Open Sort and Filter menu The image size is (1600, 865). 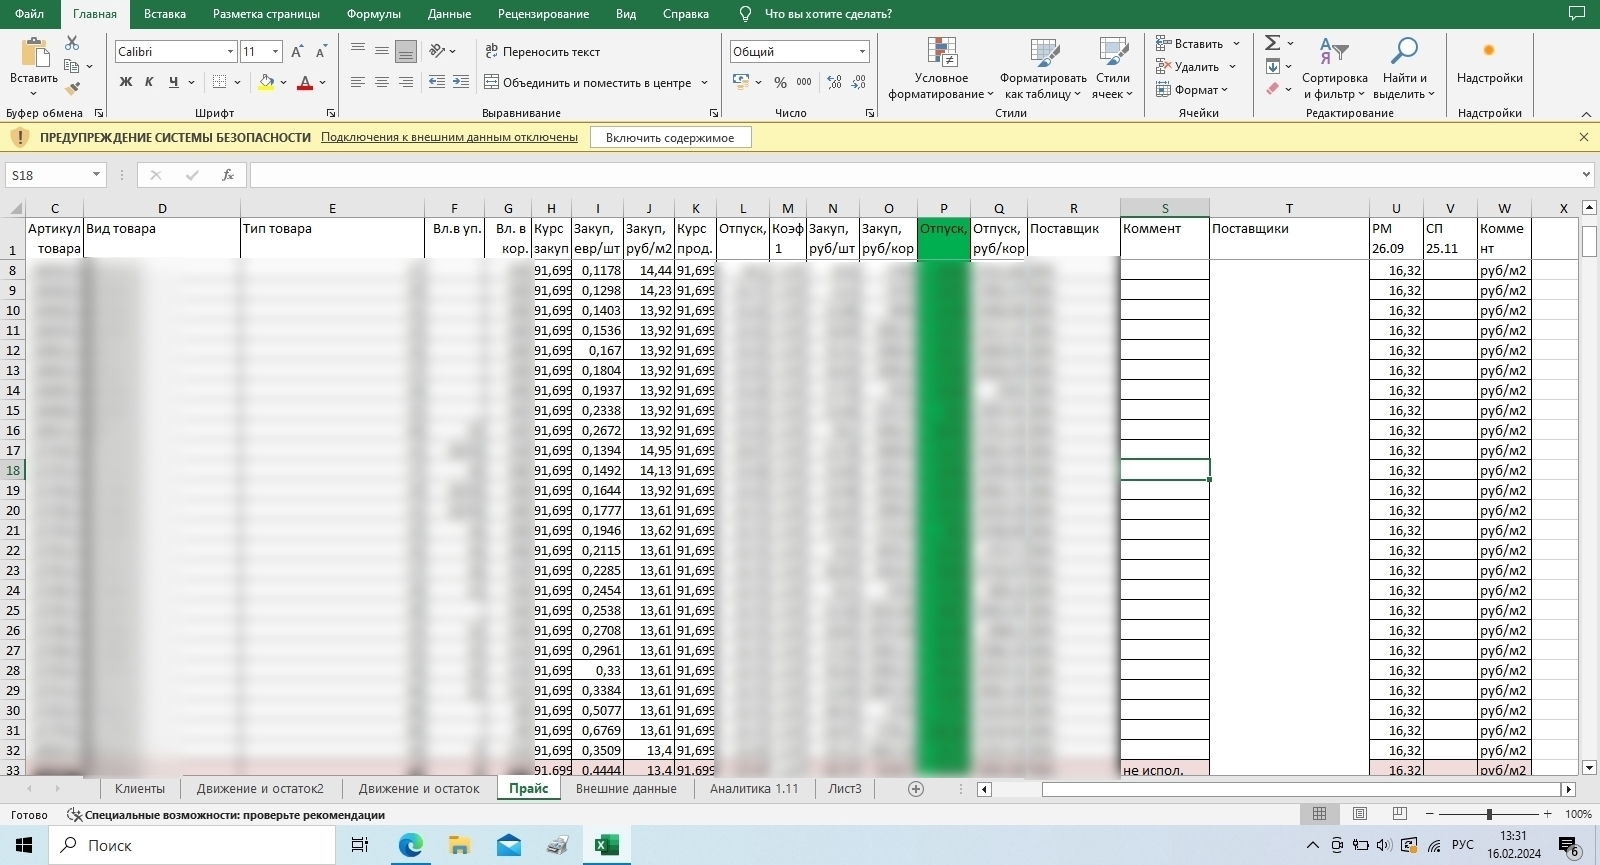click(1335, 69)
